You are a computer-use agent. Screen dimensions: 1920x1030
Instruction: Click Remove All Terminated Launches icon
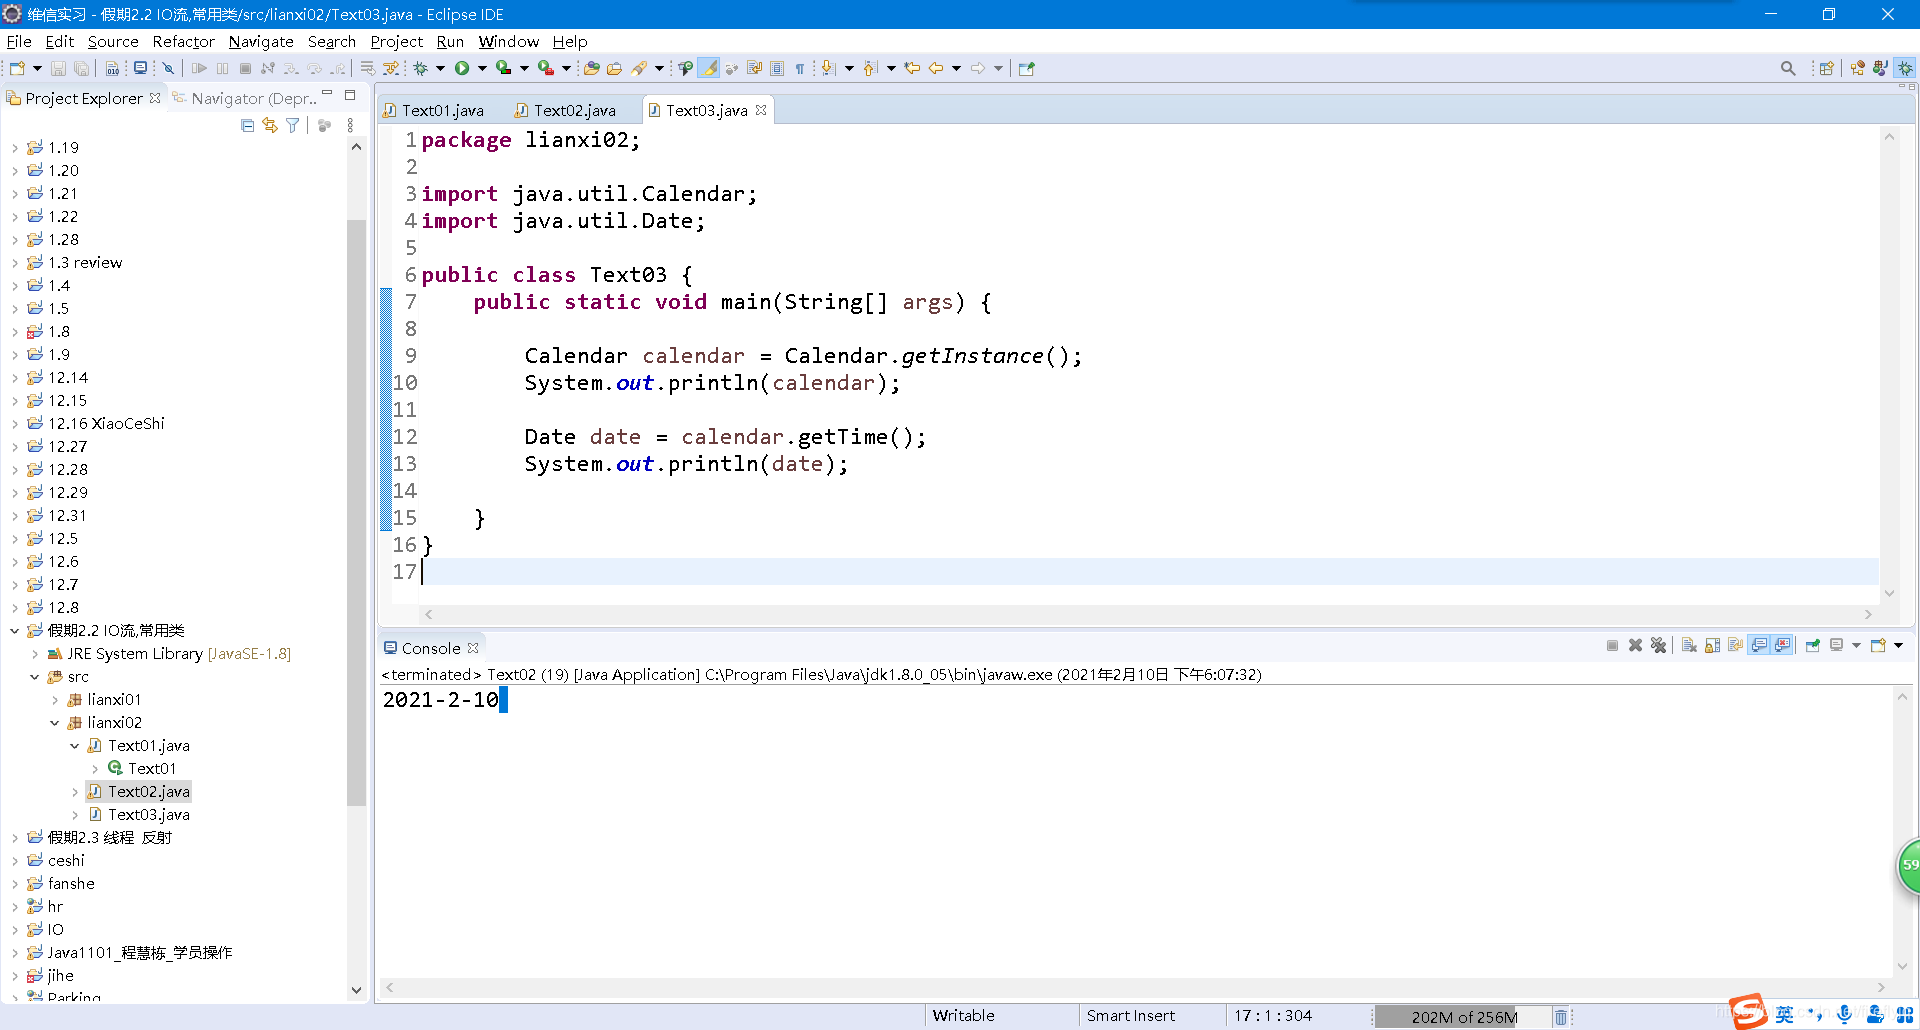[1658, 645]
